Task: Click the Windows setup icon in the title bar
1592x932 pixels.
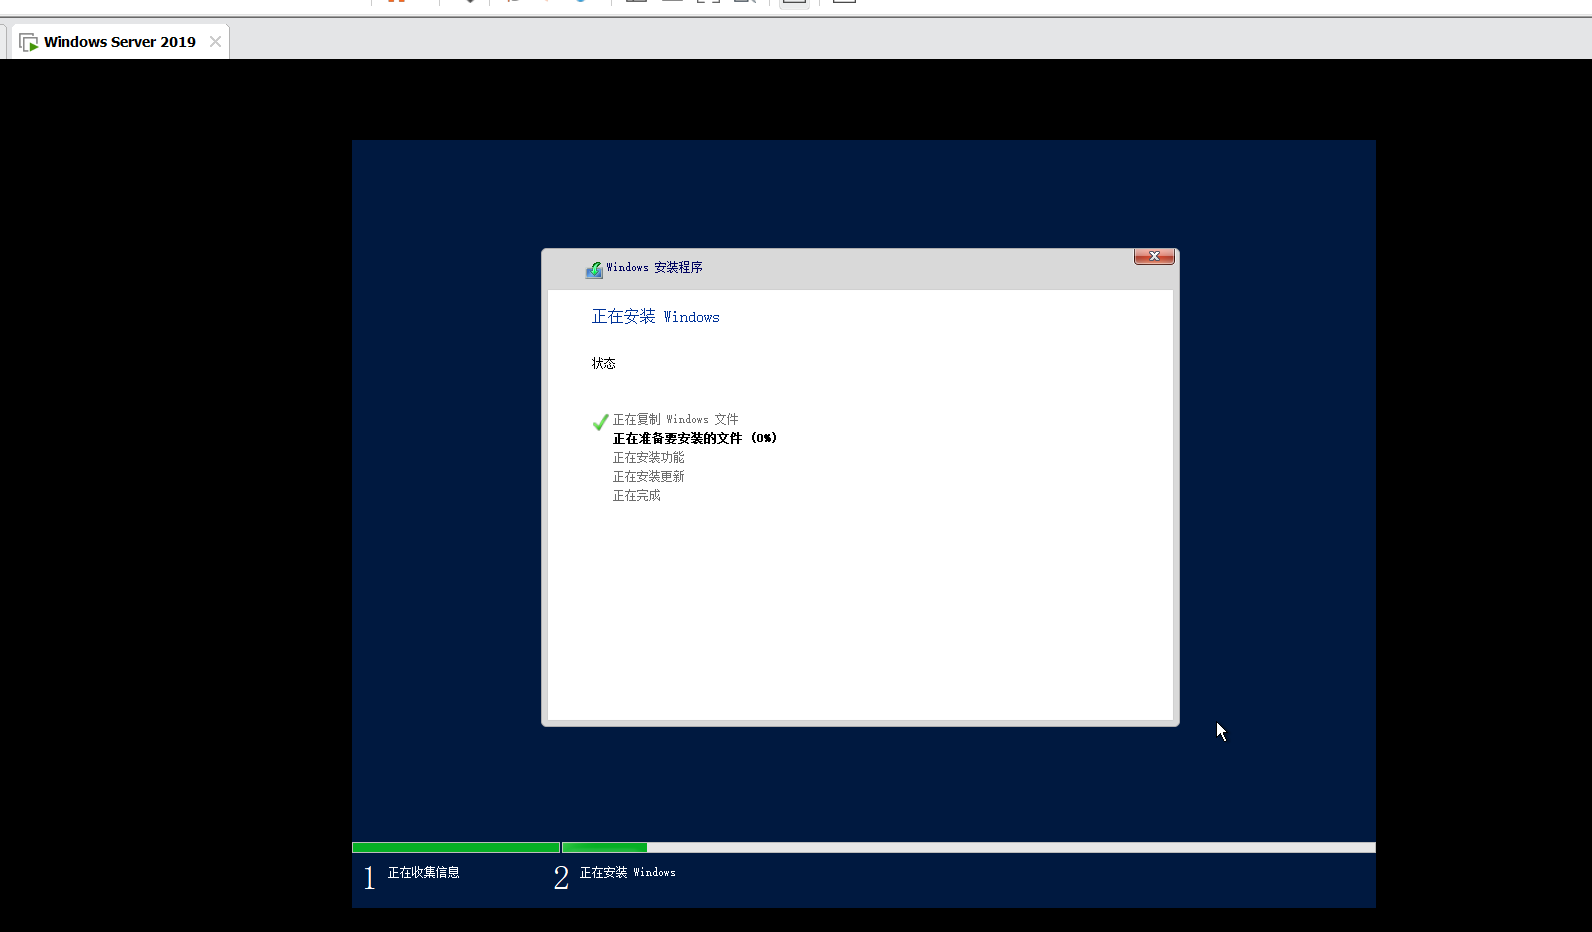Action: (x=594, y=269)
